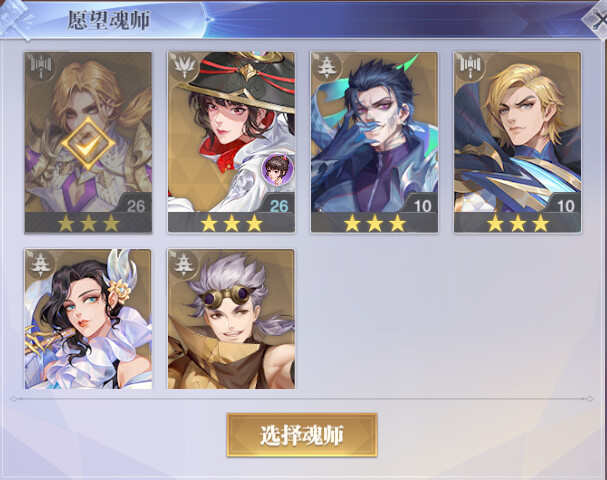Uncheck the gold checkmark on selected card
The image size is (607, 480).
point(88,143)
